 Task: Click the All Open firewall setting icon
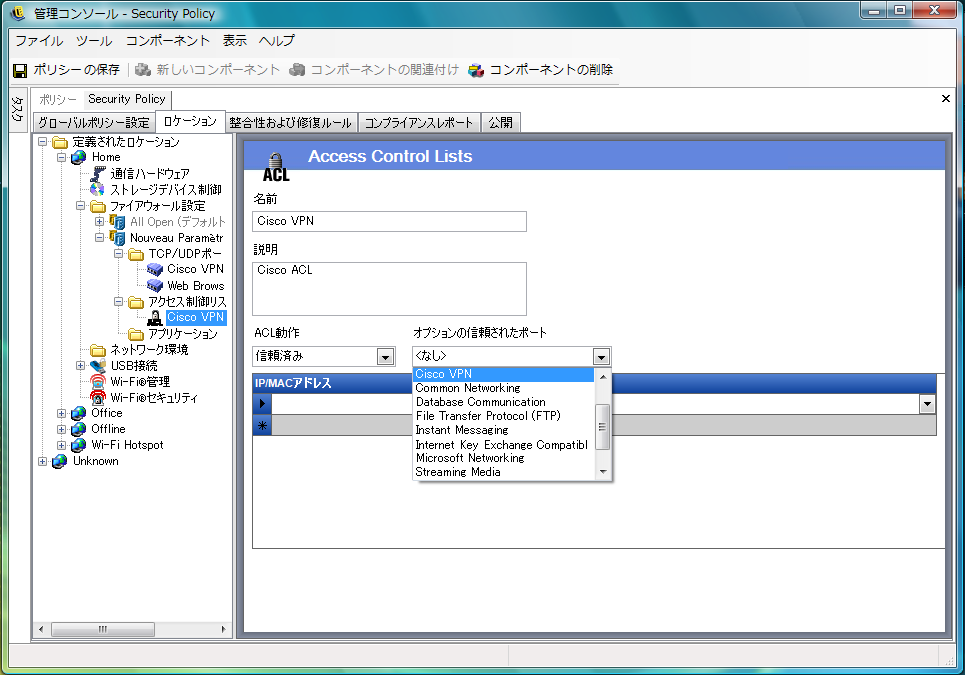click(x=117, y=222)
